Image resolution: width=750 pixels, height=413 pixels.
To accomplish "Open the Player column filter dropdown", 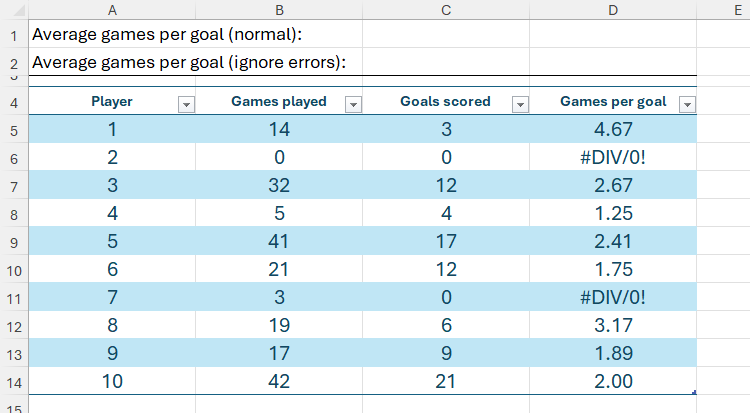I will pyautogui.click(x=185, y=104).
